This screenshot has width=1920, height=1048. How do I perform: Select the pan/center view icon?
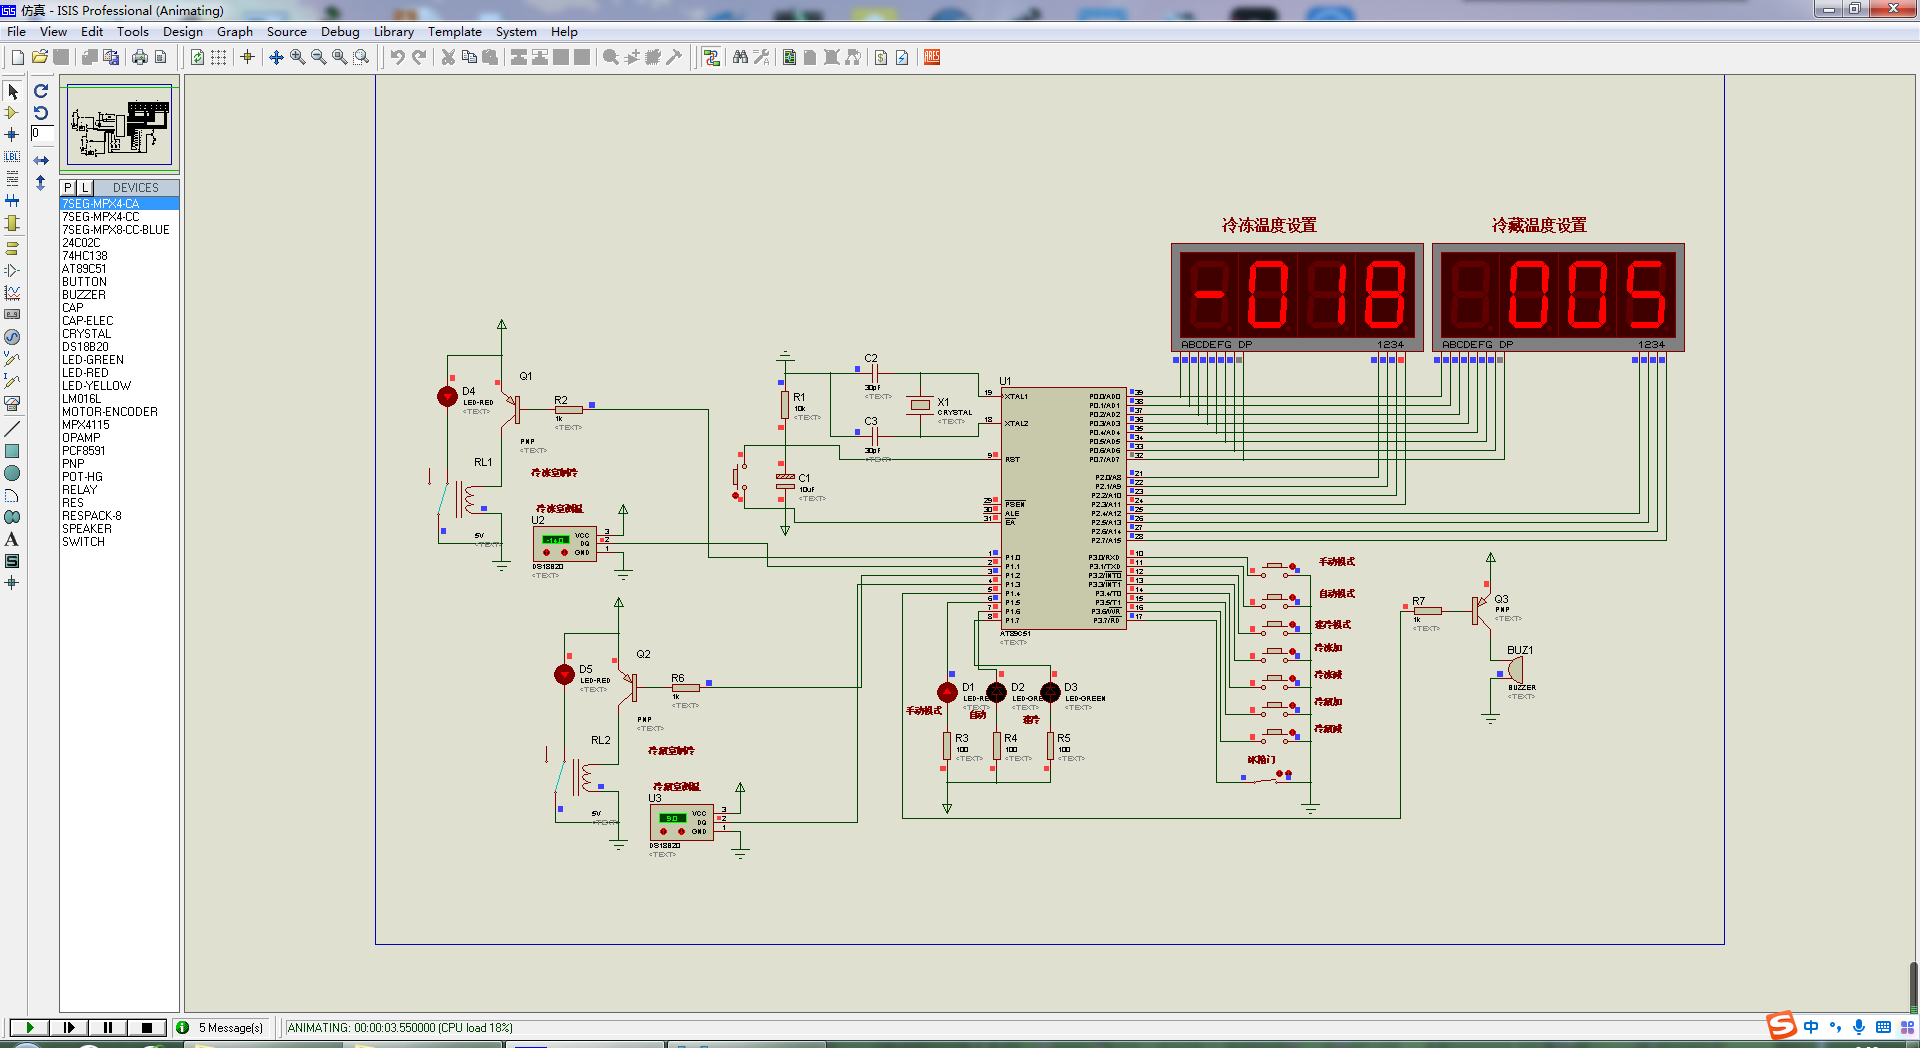(x=276, y=57)
